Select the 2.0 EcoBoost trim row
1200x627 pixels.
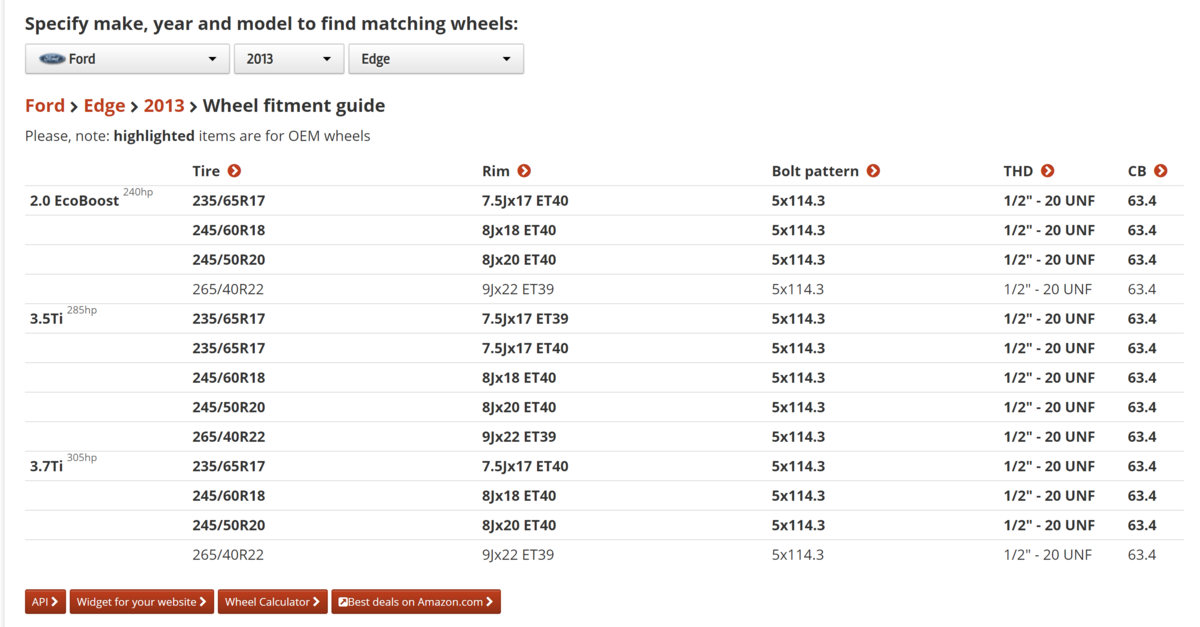point(74,201)
